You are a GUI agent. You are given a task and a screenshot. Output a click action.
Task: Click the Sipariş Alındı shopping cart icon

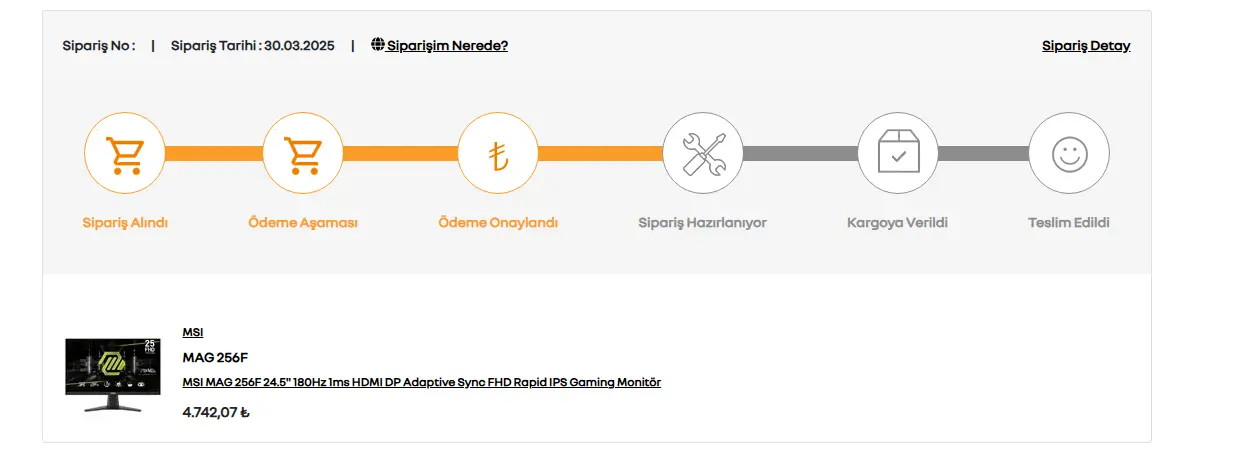coord(124,154)
